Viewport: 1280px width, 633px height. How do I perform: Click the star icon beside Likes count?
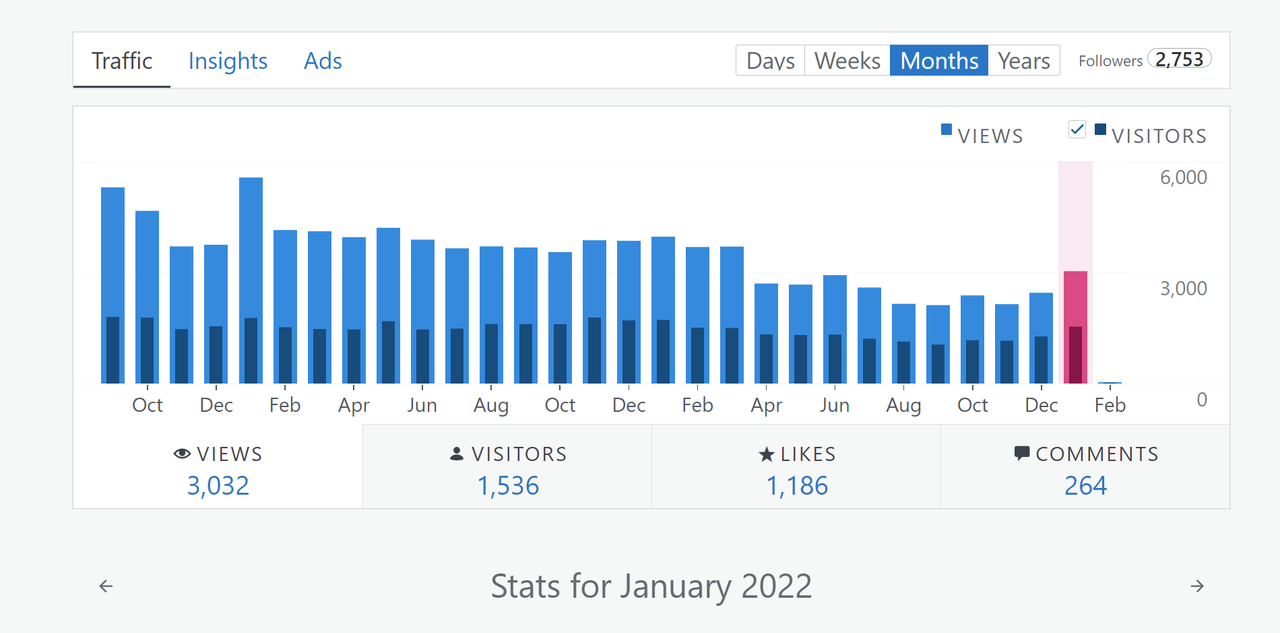click(767, 454)
